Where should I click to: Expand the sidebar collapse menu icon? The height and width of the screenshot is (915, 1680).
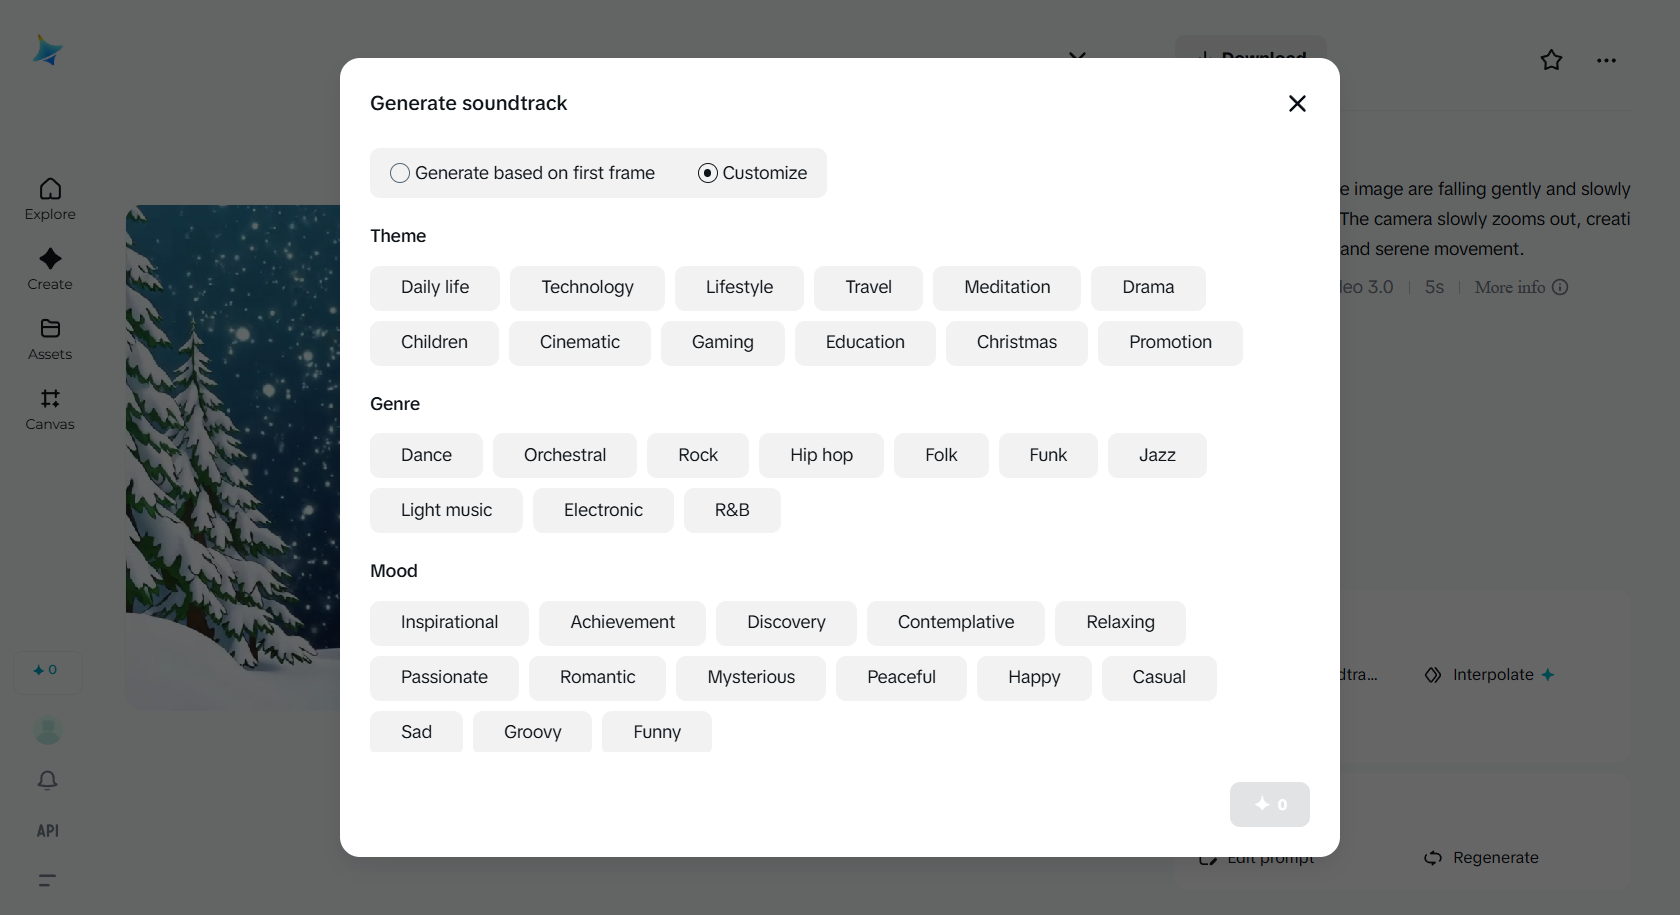(47, 880)
